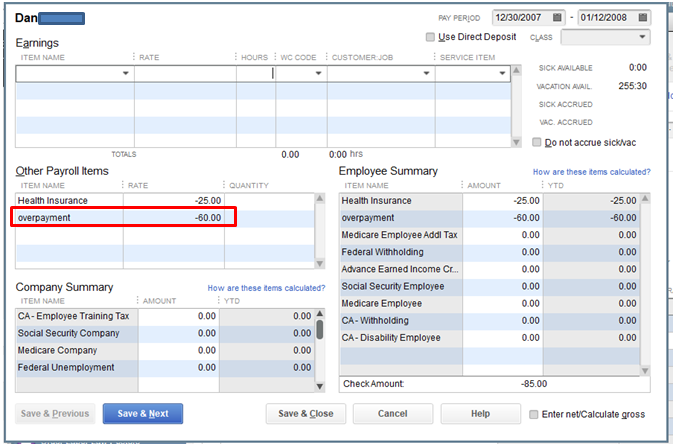Image resolution: width=673 pixels, height=444 pixels.
Task: Click Company Summary scroll down arrow
Action: [320, 386]
